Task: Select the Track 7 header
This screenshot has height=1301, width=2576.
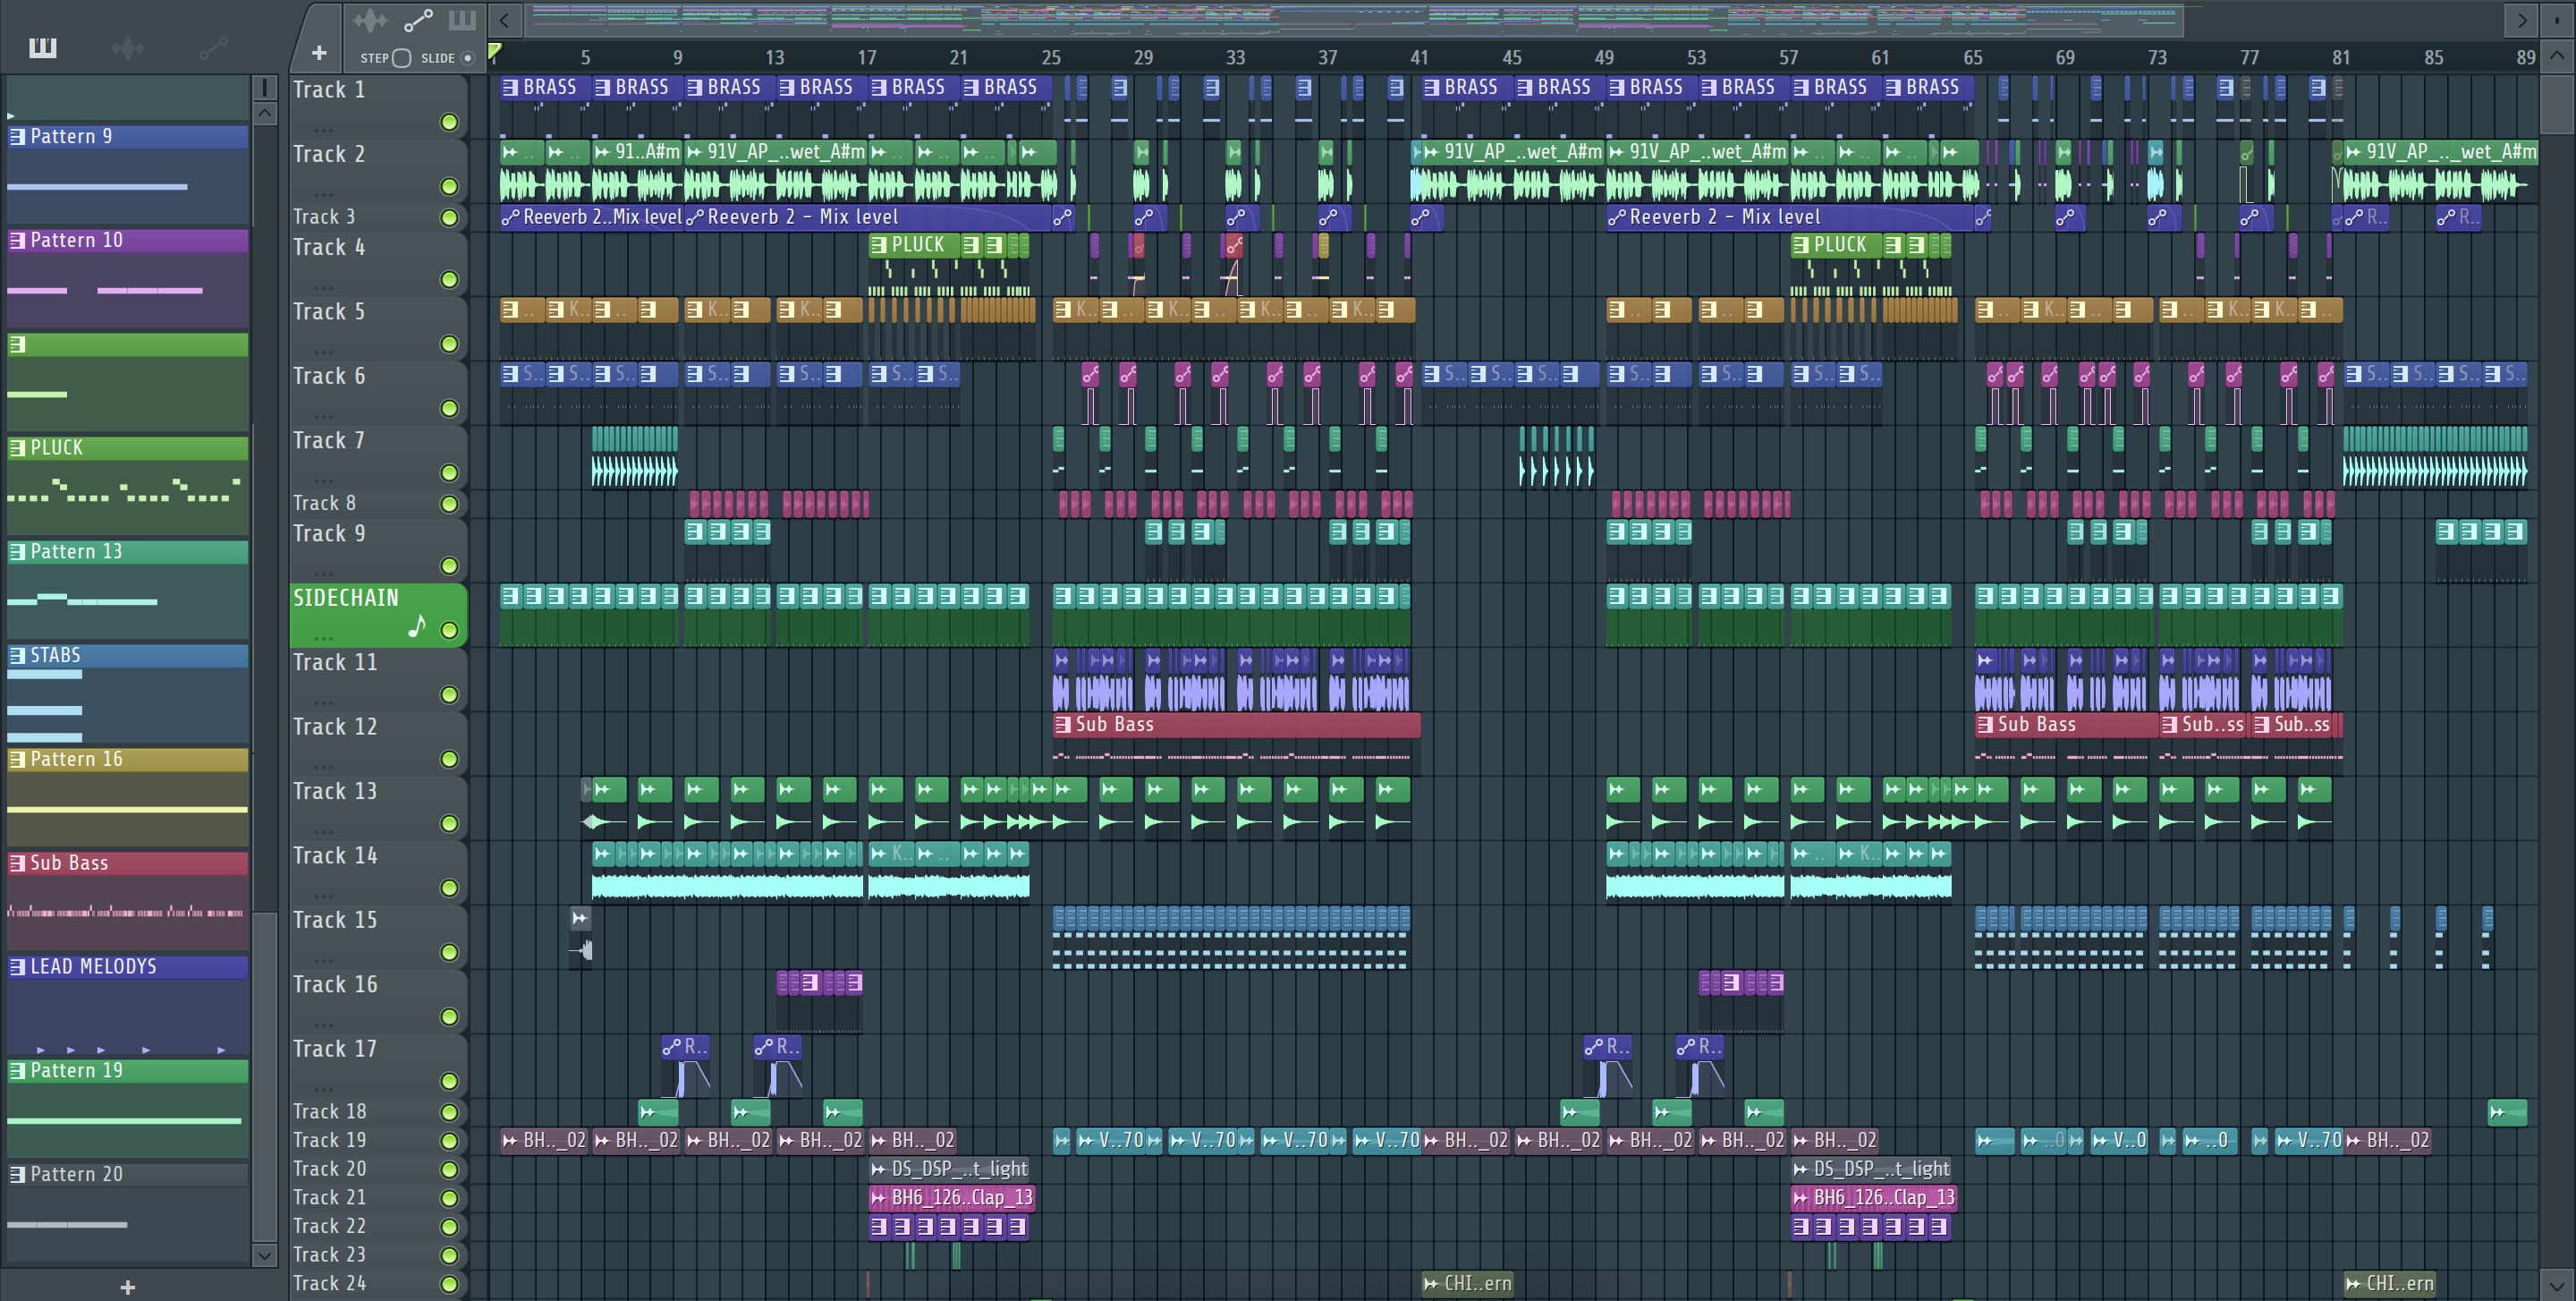Action: pyautogui.click(x=378, y=456)
